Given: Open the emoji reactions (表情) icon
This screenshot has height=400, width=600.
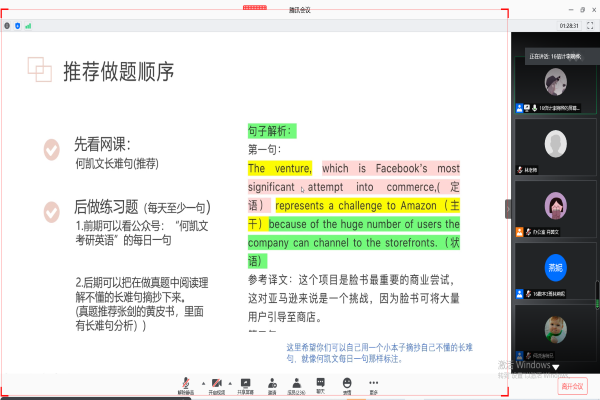Looking at the screenshot, I should tap(347, 382).
